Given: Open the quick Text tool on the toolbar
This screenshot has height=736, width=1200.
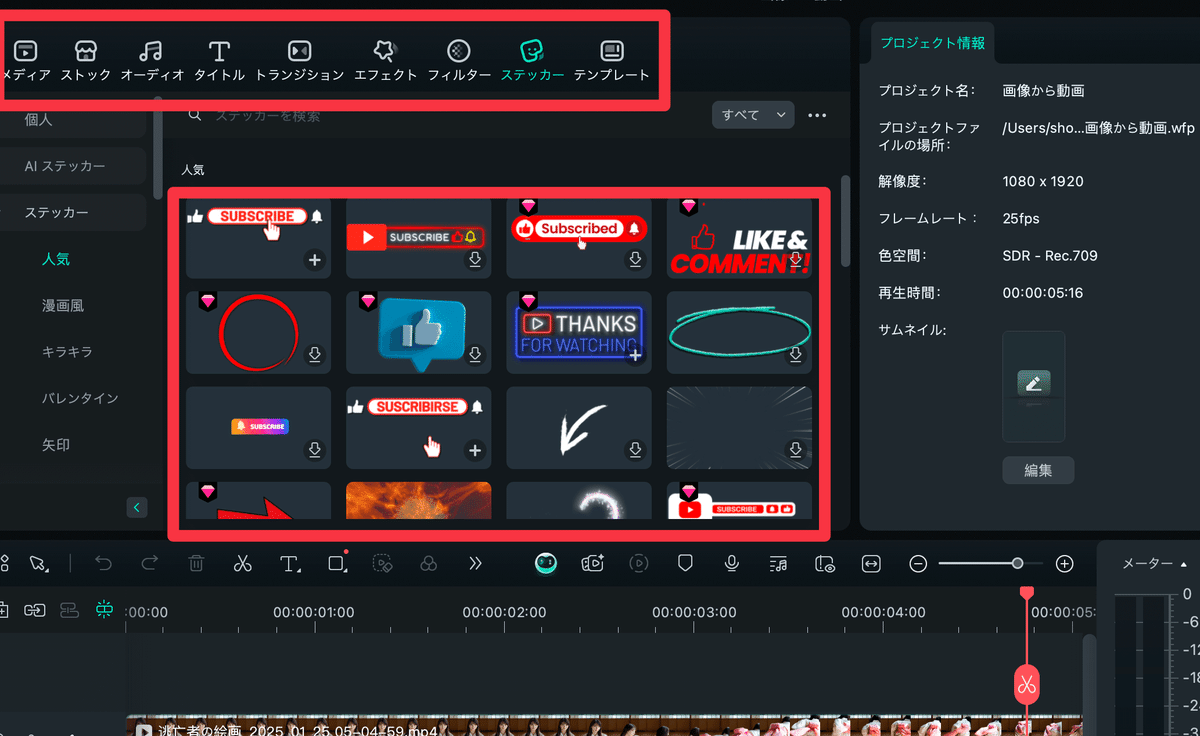Looking at the screenshot, I should pos(290,563).
